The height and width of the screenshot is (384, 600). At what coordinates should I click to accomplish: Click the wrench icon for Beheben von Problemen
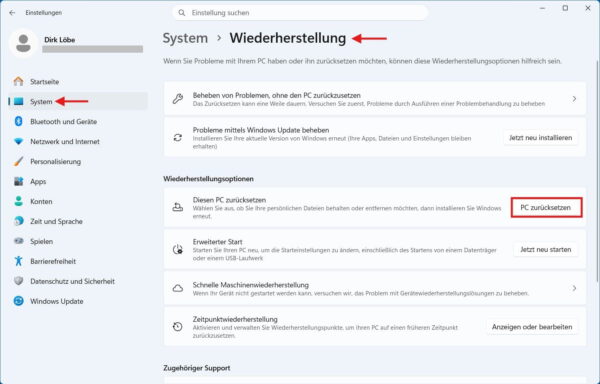point(178,99)
